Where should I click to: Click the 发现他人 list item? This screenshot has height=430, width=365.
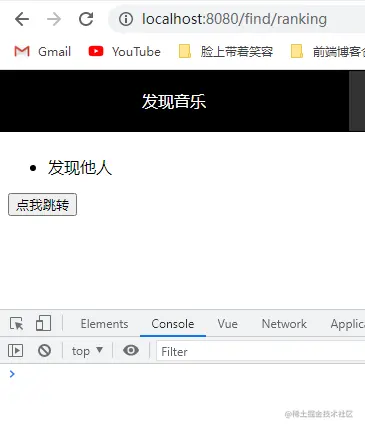pyautogui.click(x=80, y=167)
